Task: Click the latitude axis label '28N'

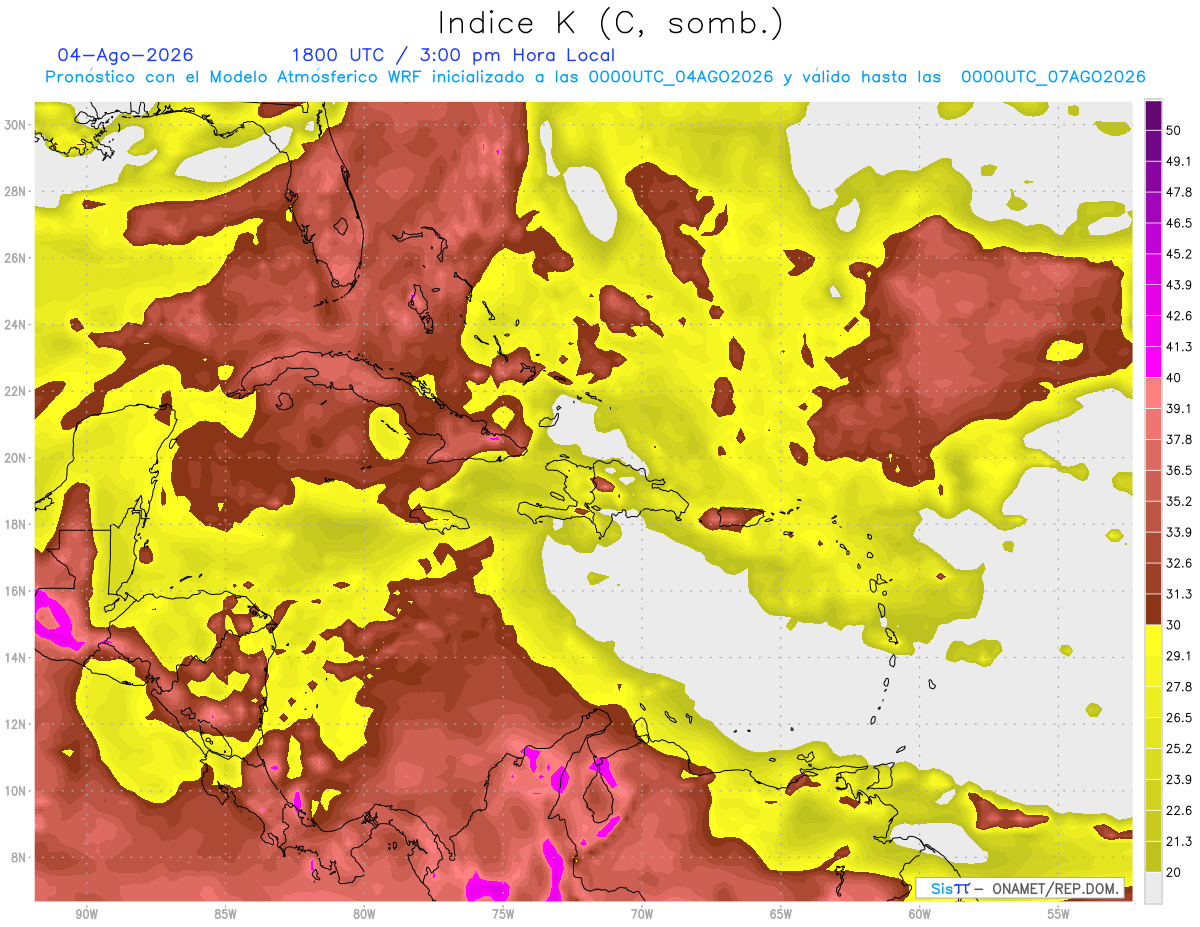Action: pos(15,191)
